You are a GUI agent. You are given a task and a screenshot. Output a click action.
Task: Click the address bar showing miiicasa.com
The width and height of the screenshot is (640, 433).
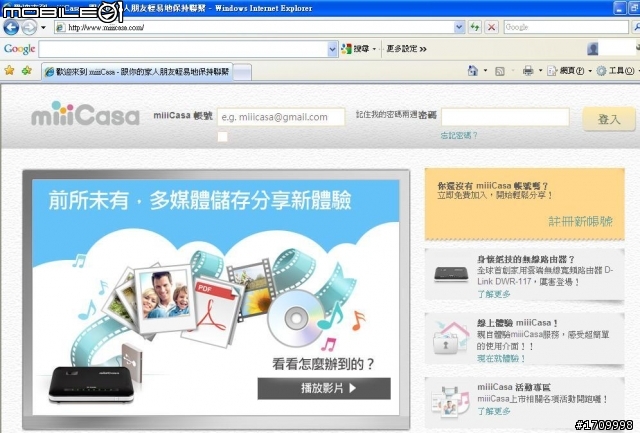tap(255, 27)
